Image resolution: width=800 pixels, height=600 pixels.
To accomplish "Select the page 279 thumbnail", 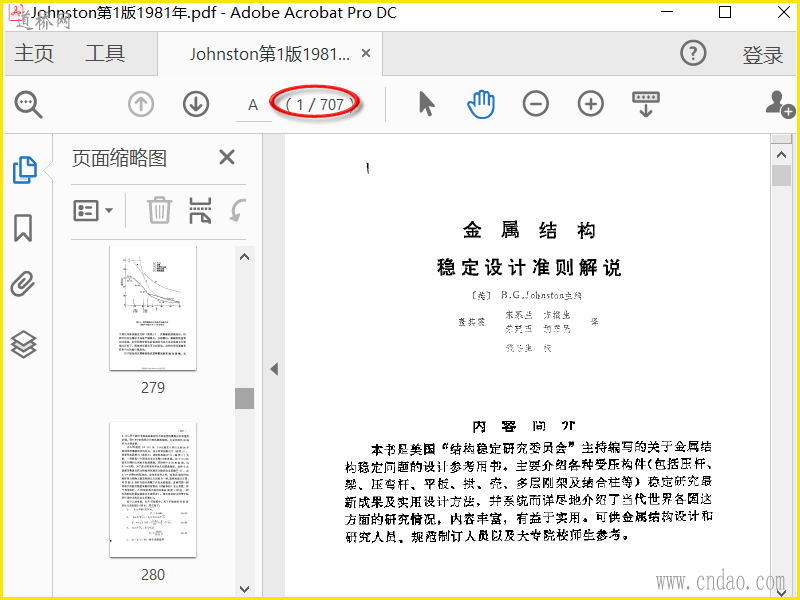I will [x=153, y=308].
